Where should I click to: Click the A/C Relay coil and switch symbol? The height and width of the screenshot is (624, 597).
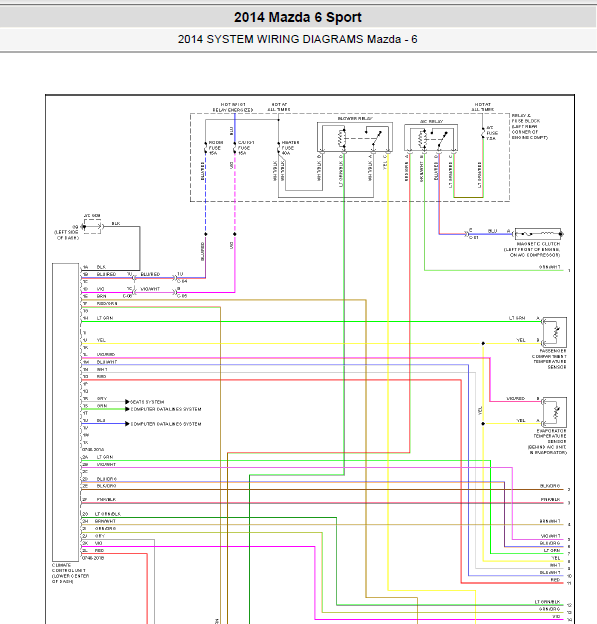[x=431, y=138]
